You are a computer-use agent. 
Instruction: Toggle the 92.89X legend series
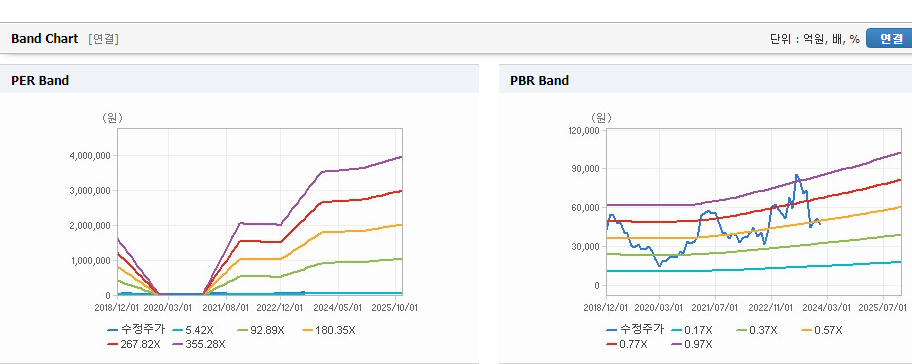pos(261,330)
